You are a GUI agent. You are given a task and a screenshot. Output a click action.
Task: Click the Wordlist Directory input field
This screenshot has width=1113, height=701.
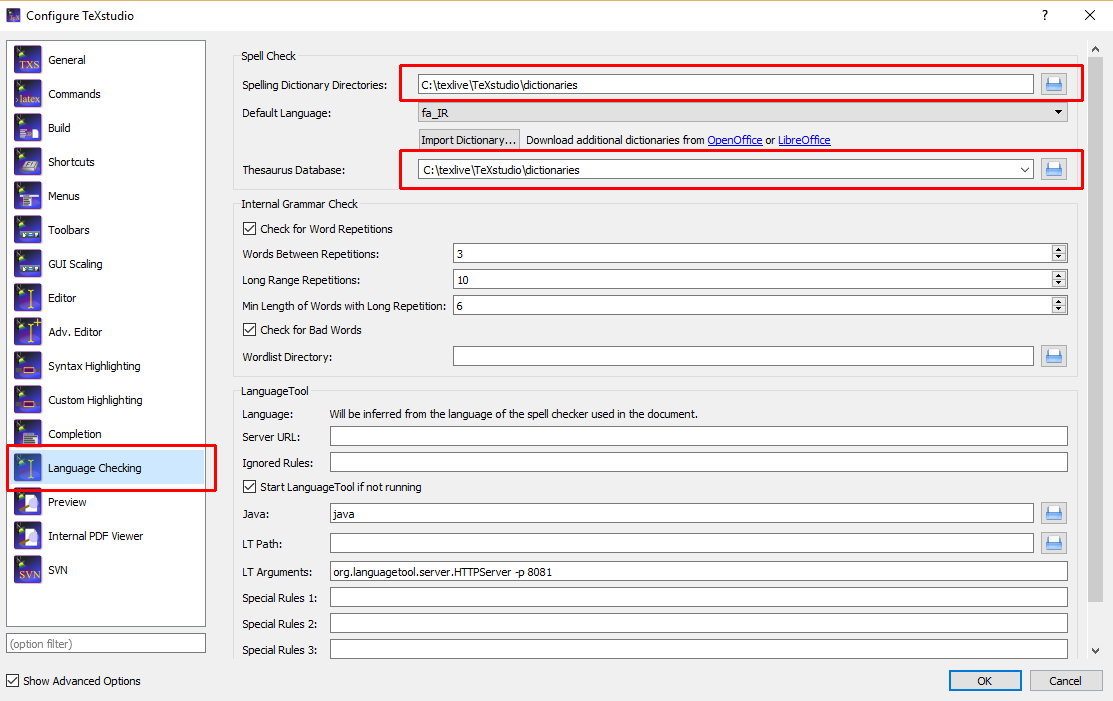[743, 356]
